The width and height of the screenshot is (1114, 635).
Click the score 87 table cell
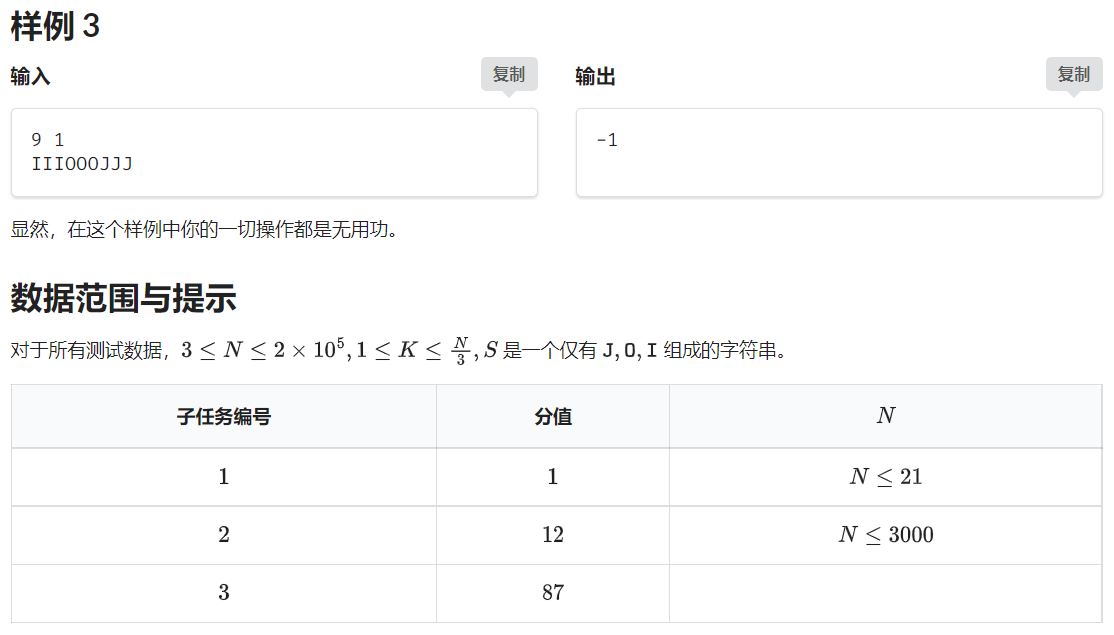pos(552,592)
